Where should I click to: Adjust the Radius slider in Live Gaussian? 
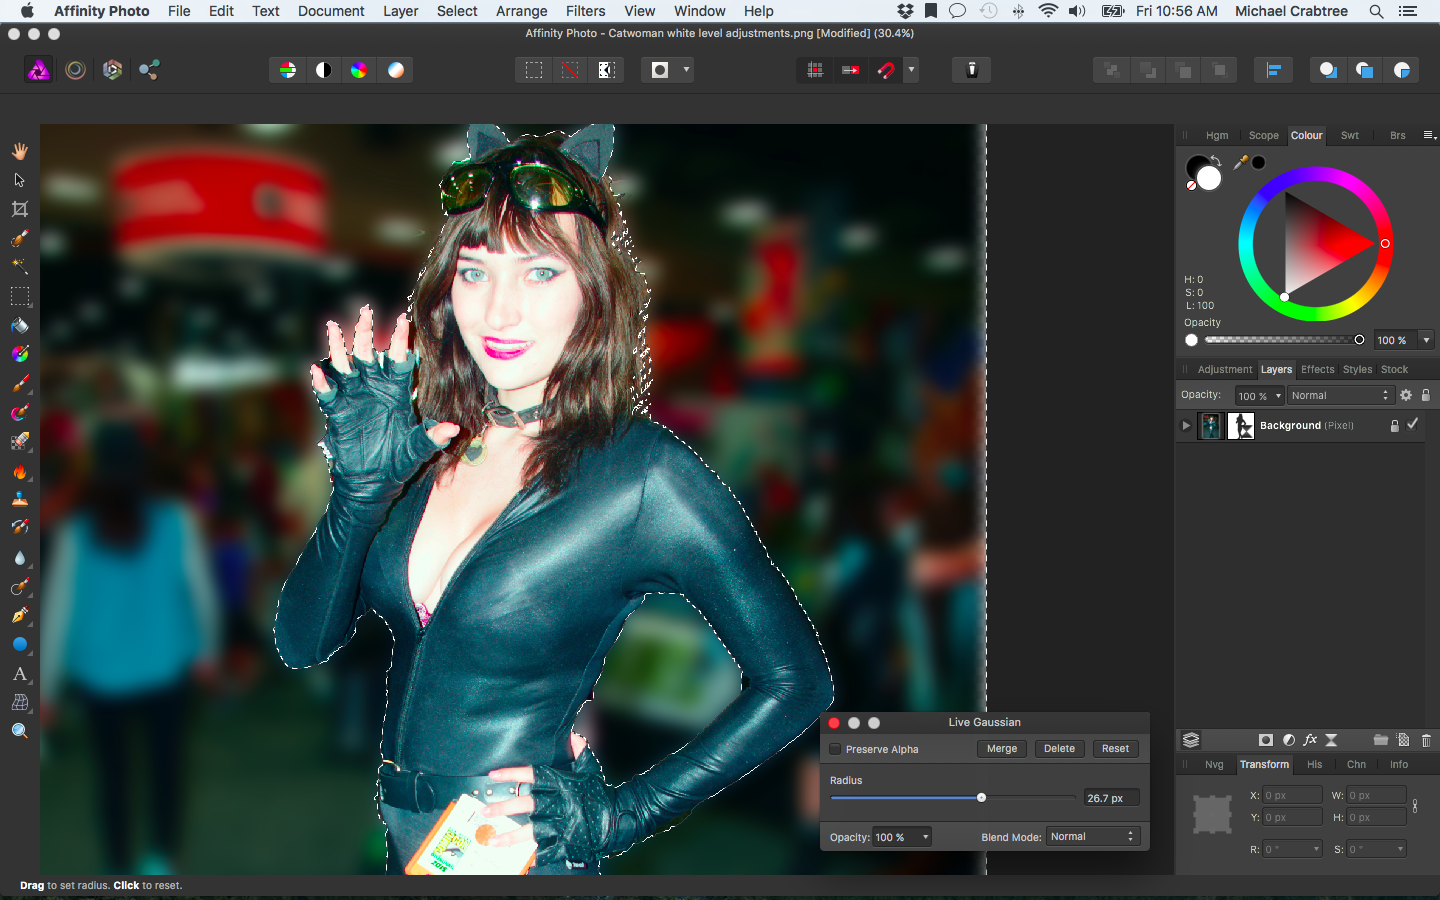pos(981,797)
